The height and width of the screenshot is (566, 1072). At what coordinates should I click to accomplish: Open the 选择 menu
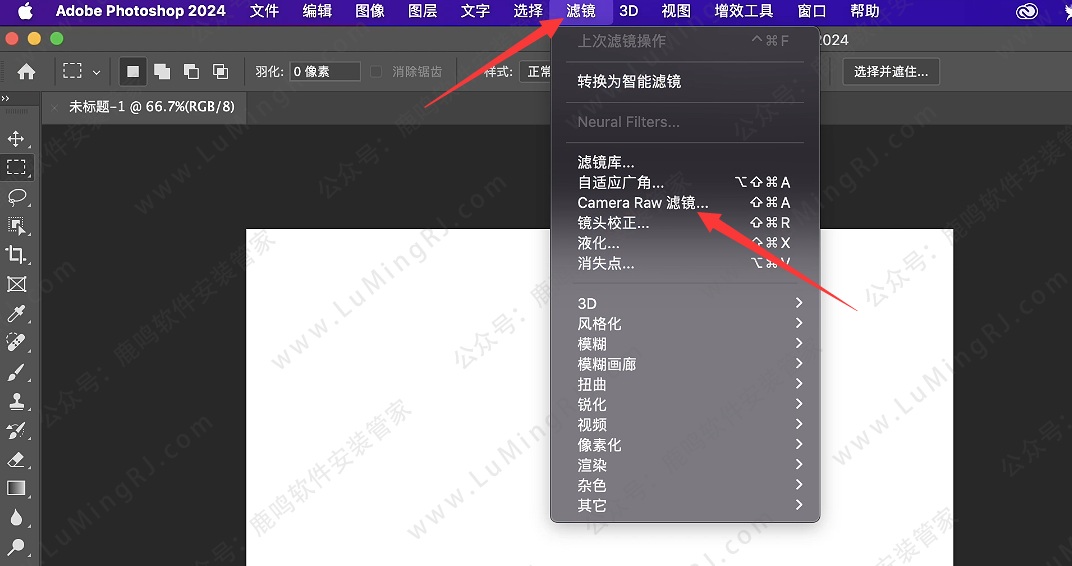click(x=528, y=11)
